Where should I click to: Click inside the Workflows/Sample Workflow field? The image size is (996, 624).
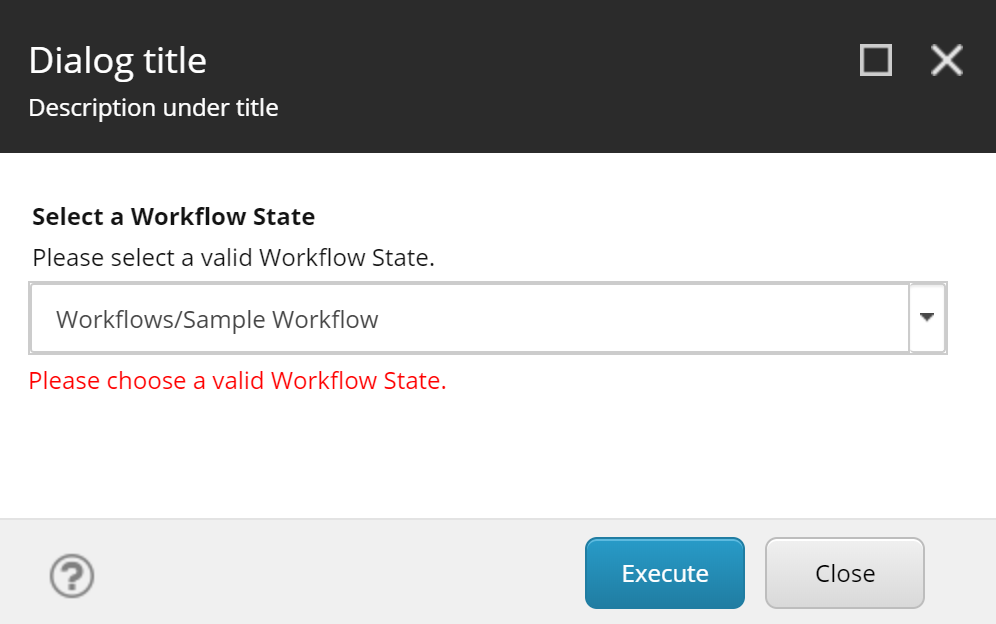point(400,318)
